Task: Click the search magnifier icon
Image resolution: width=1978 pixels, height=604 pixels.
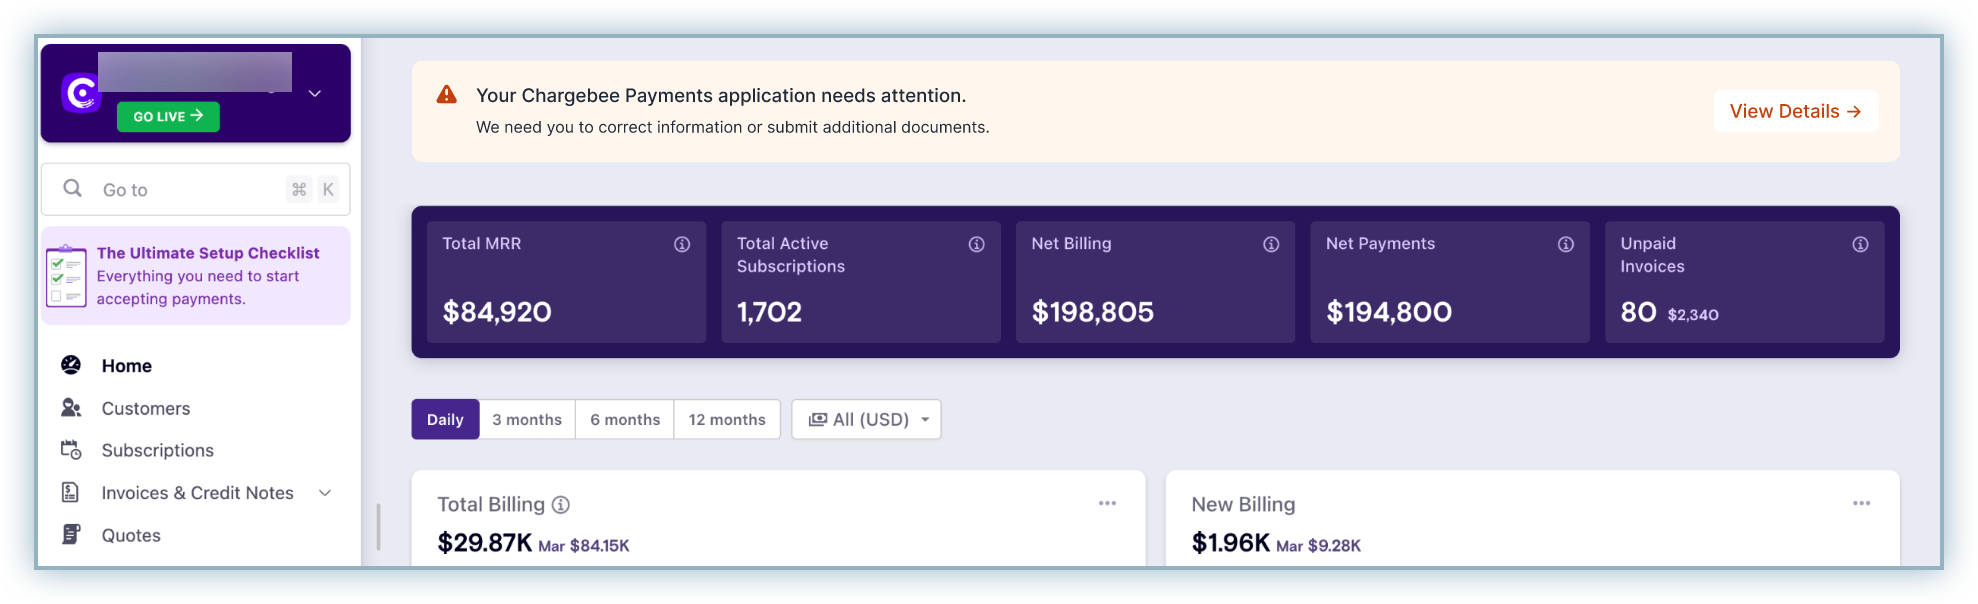Action: 72,188
